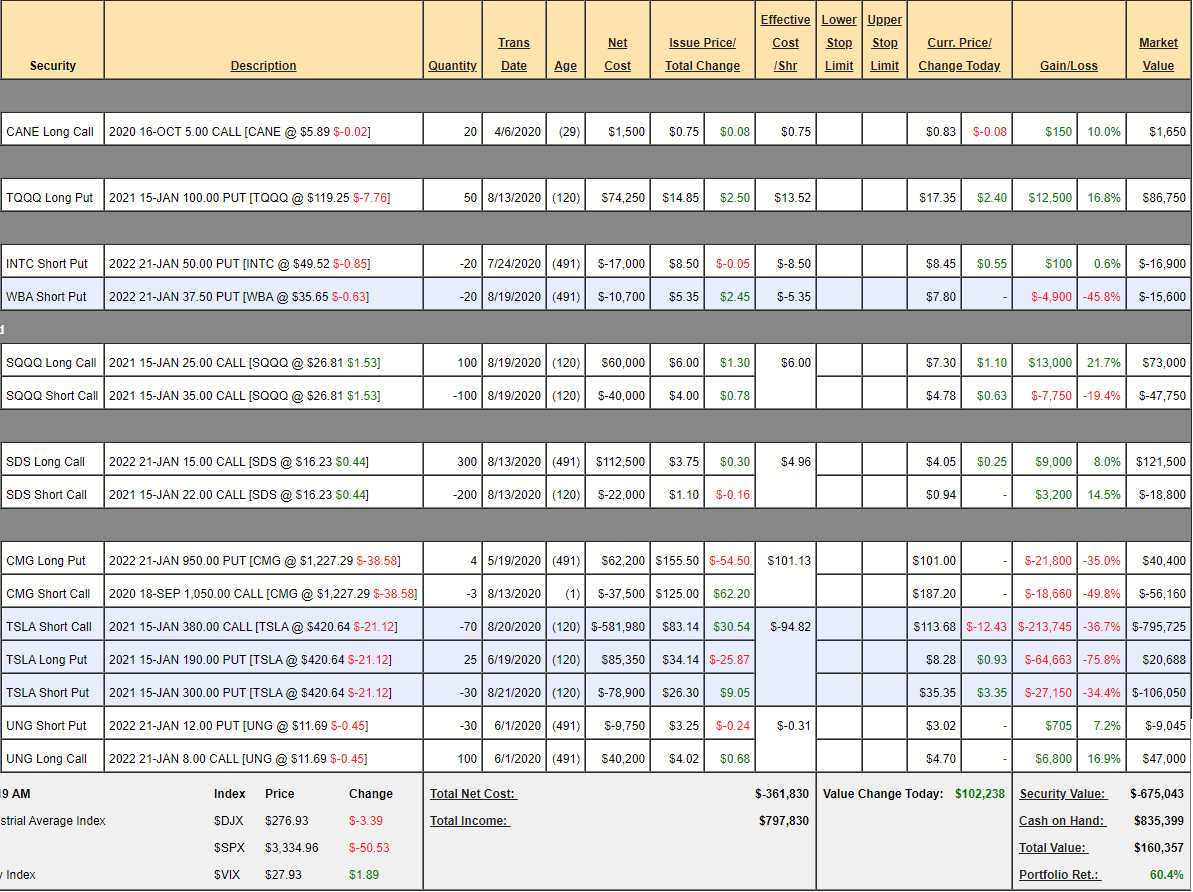Screen dimensions: 1193x892
Task: Click the Security Value label
Action: (x=1062, y=794)
